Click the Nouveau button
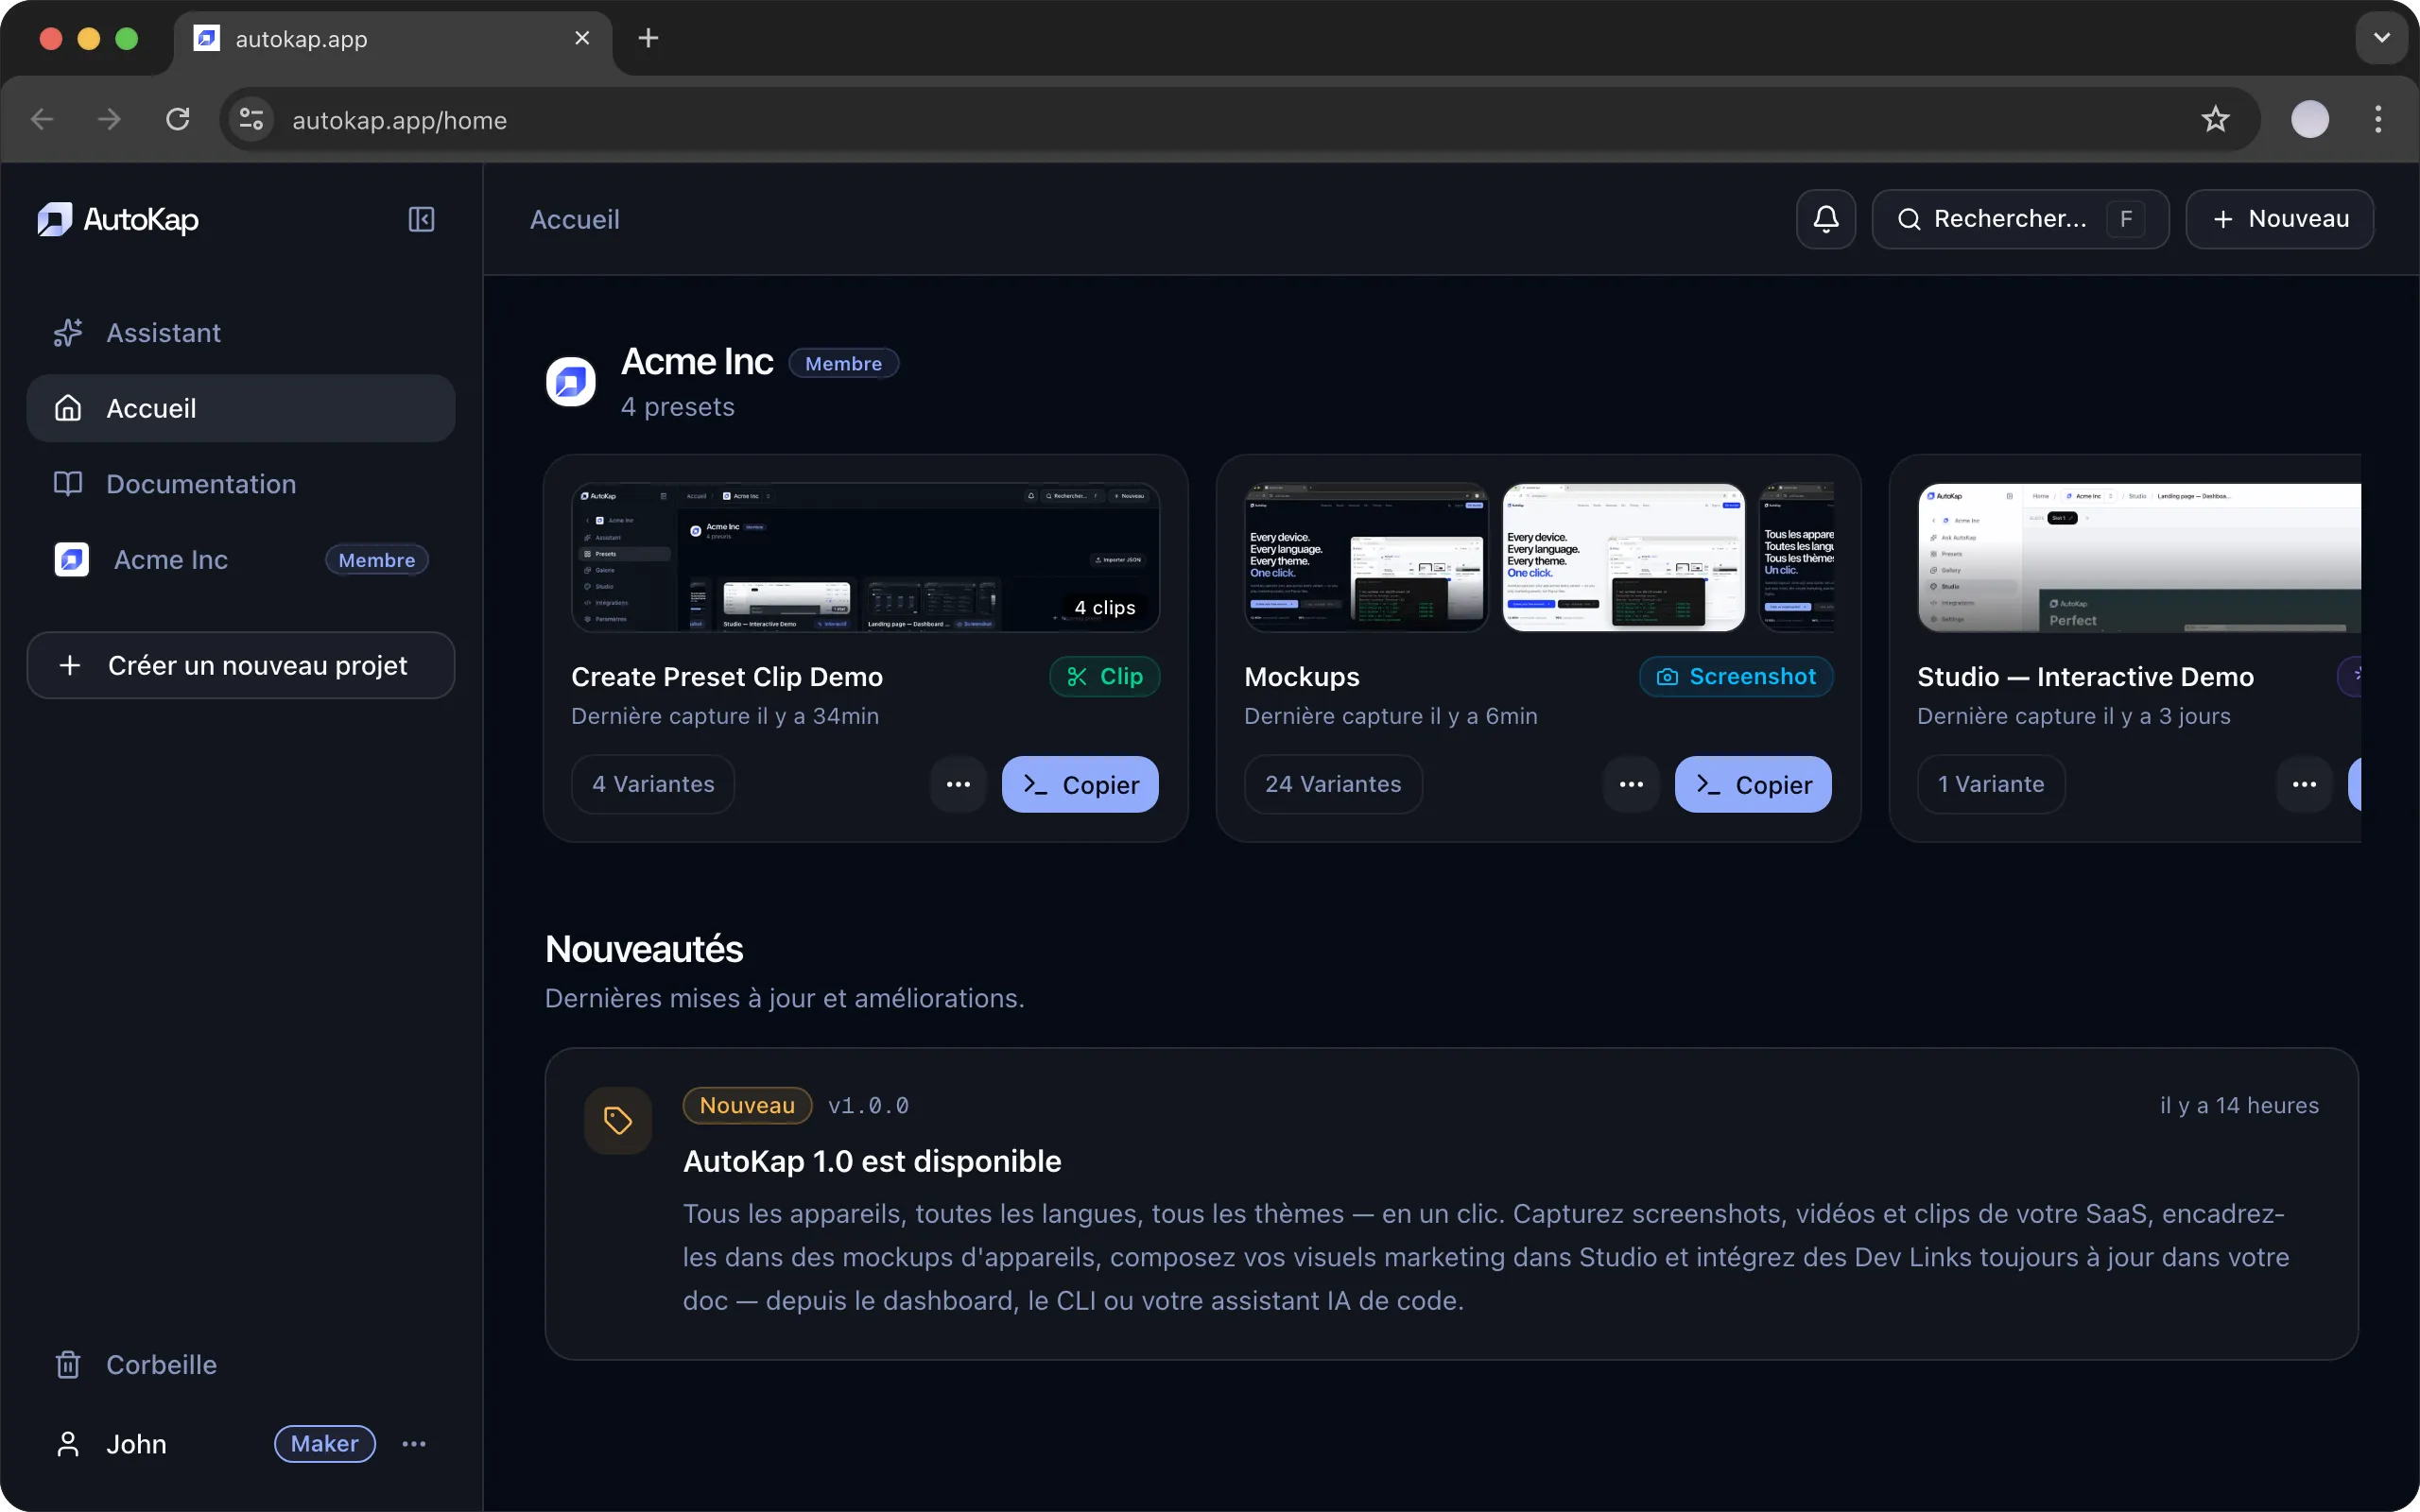 coord(2279,219)
